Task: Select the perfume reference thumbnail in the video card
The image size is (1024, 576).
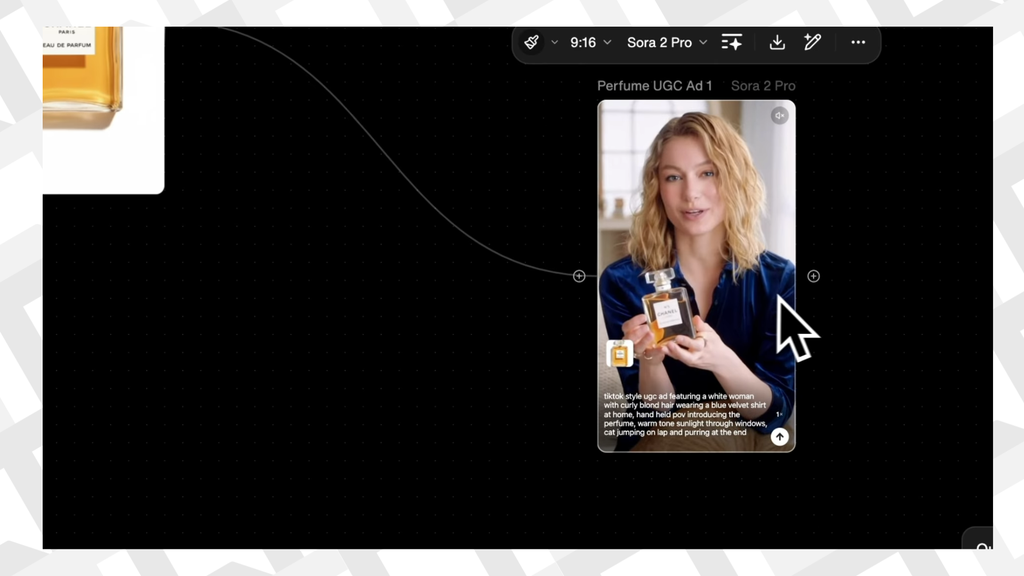Action: (620, 353)
